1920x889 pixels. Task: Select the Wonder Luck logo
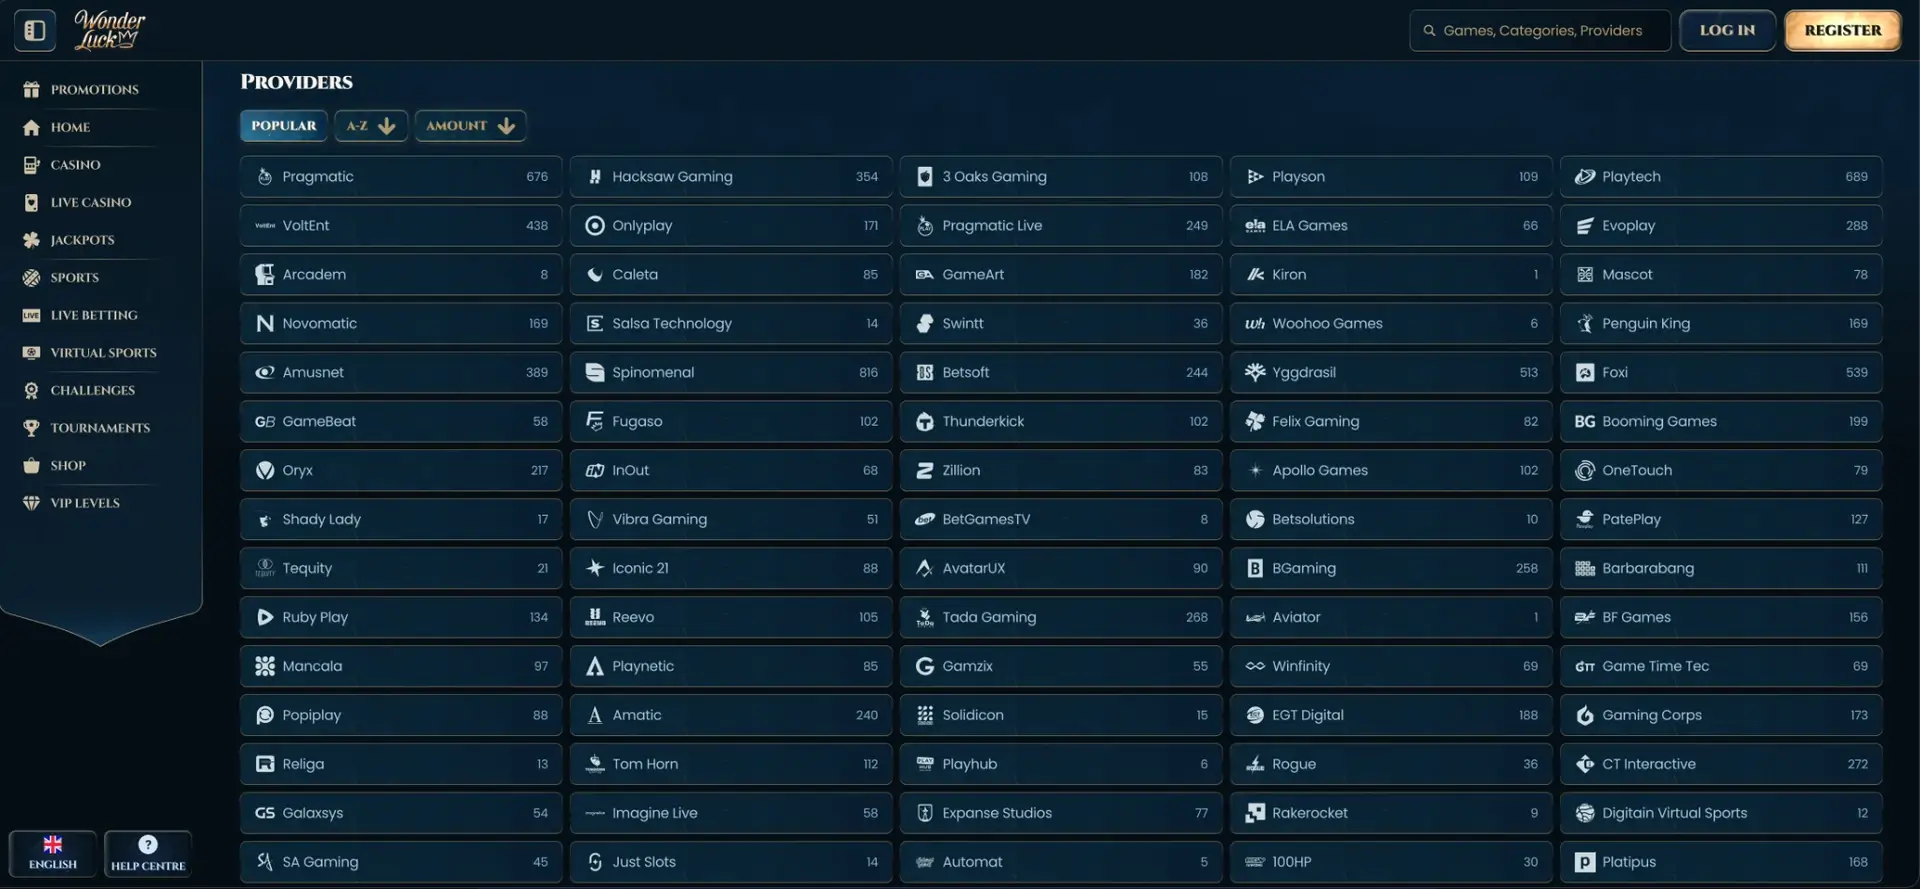coord(109,30)
